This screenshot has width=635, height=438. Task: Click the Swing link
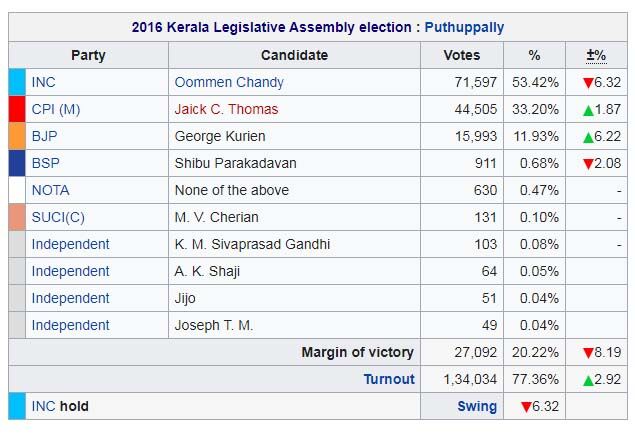pos(477,406)
